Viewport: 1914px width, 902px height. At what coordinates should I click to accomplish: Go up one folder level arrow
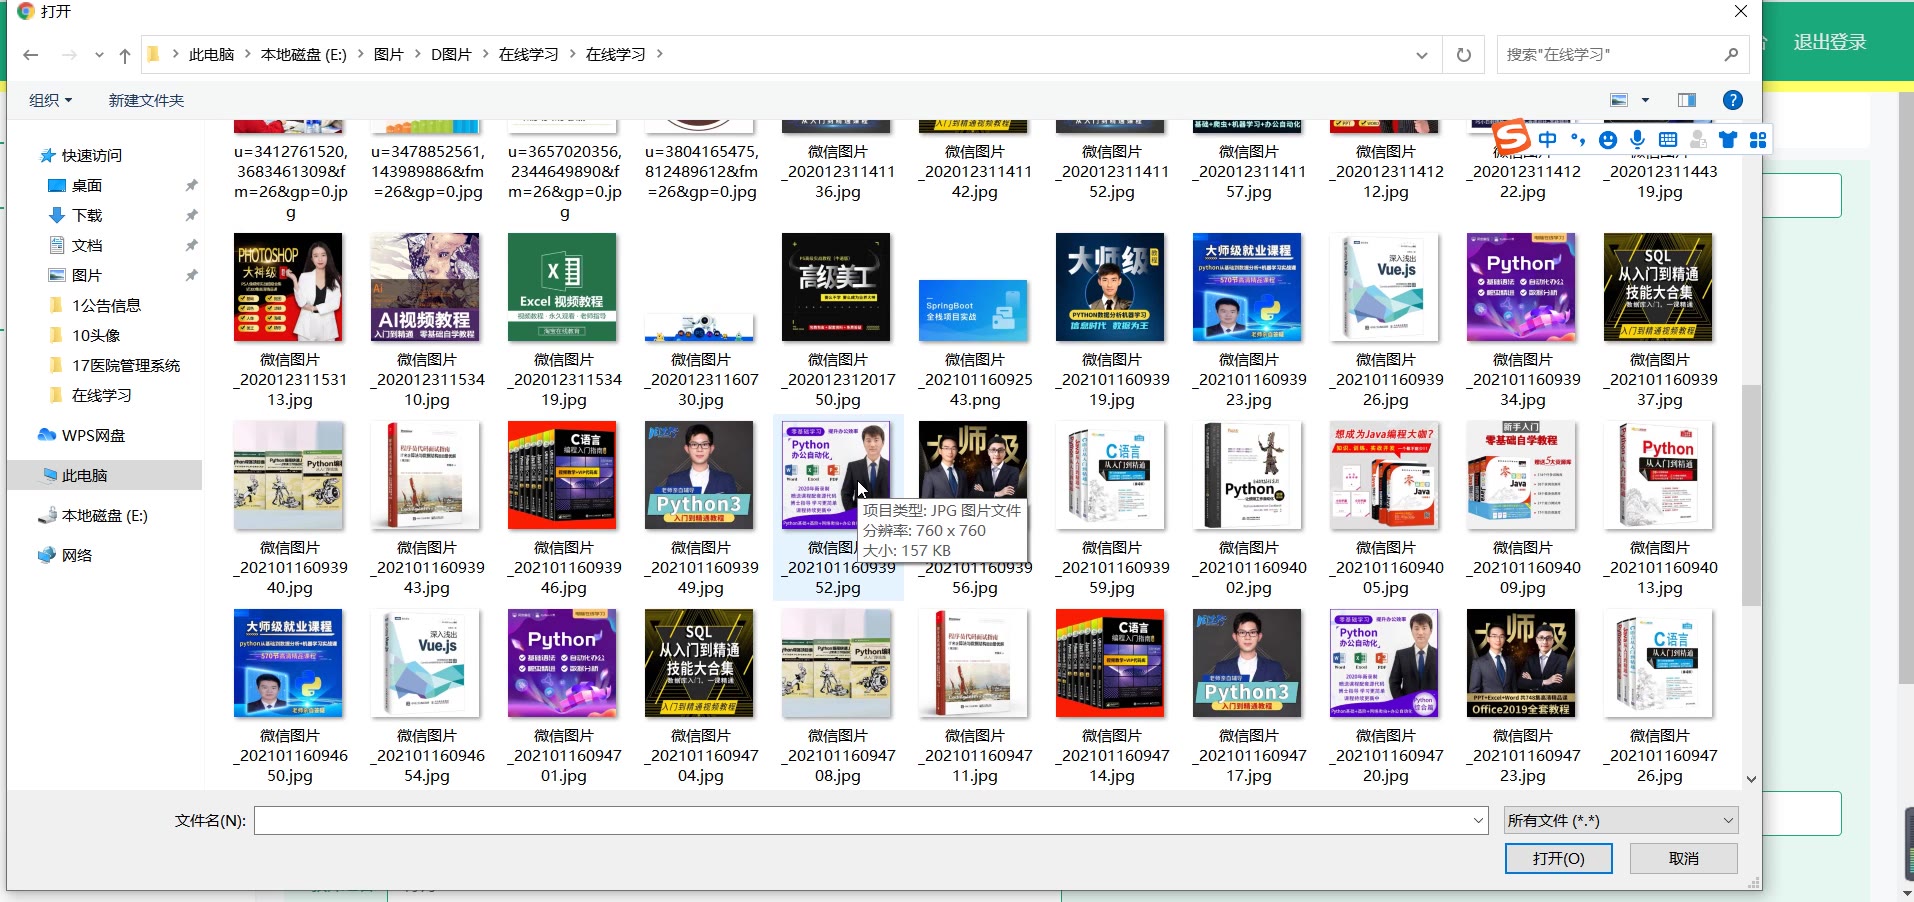(124, 55)
